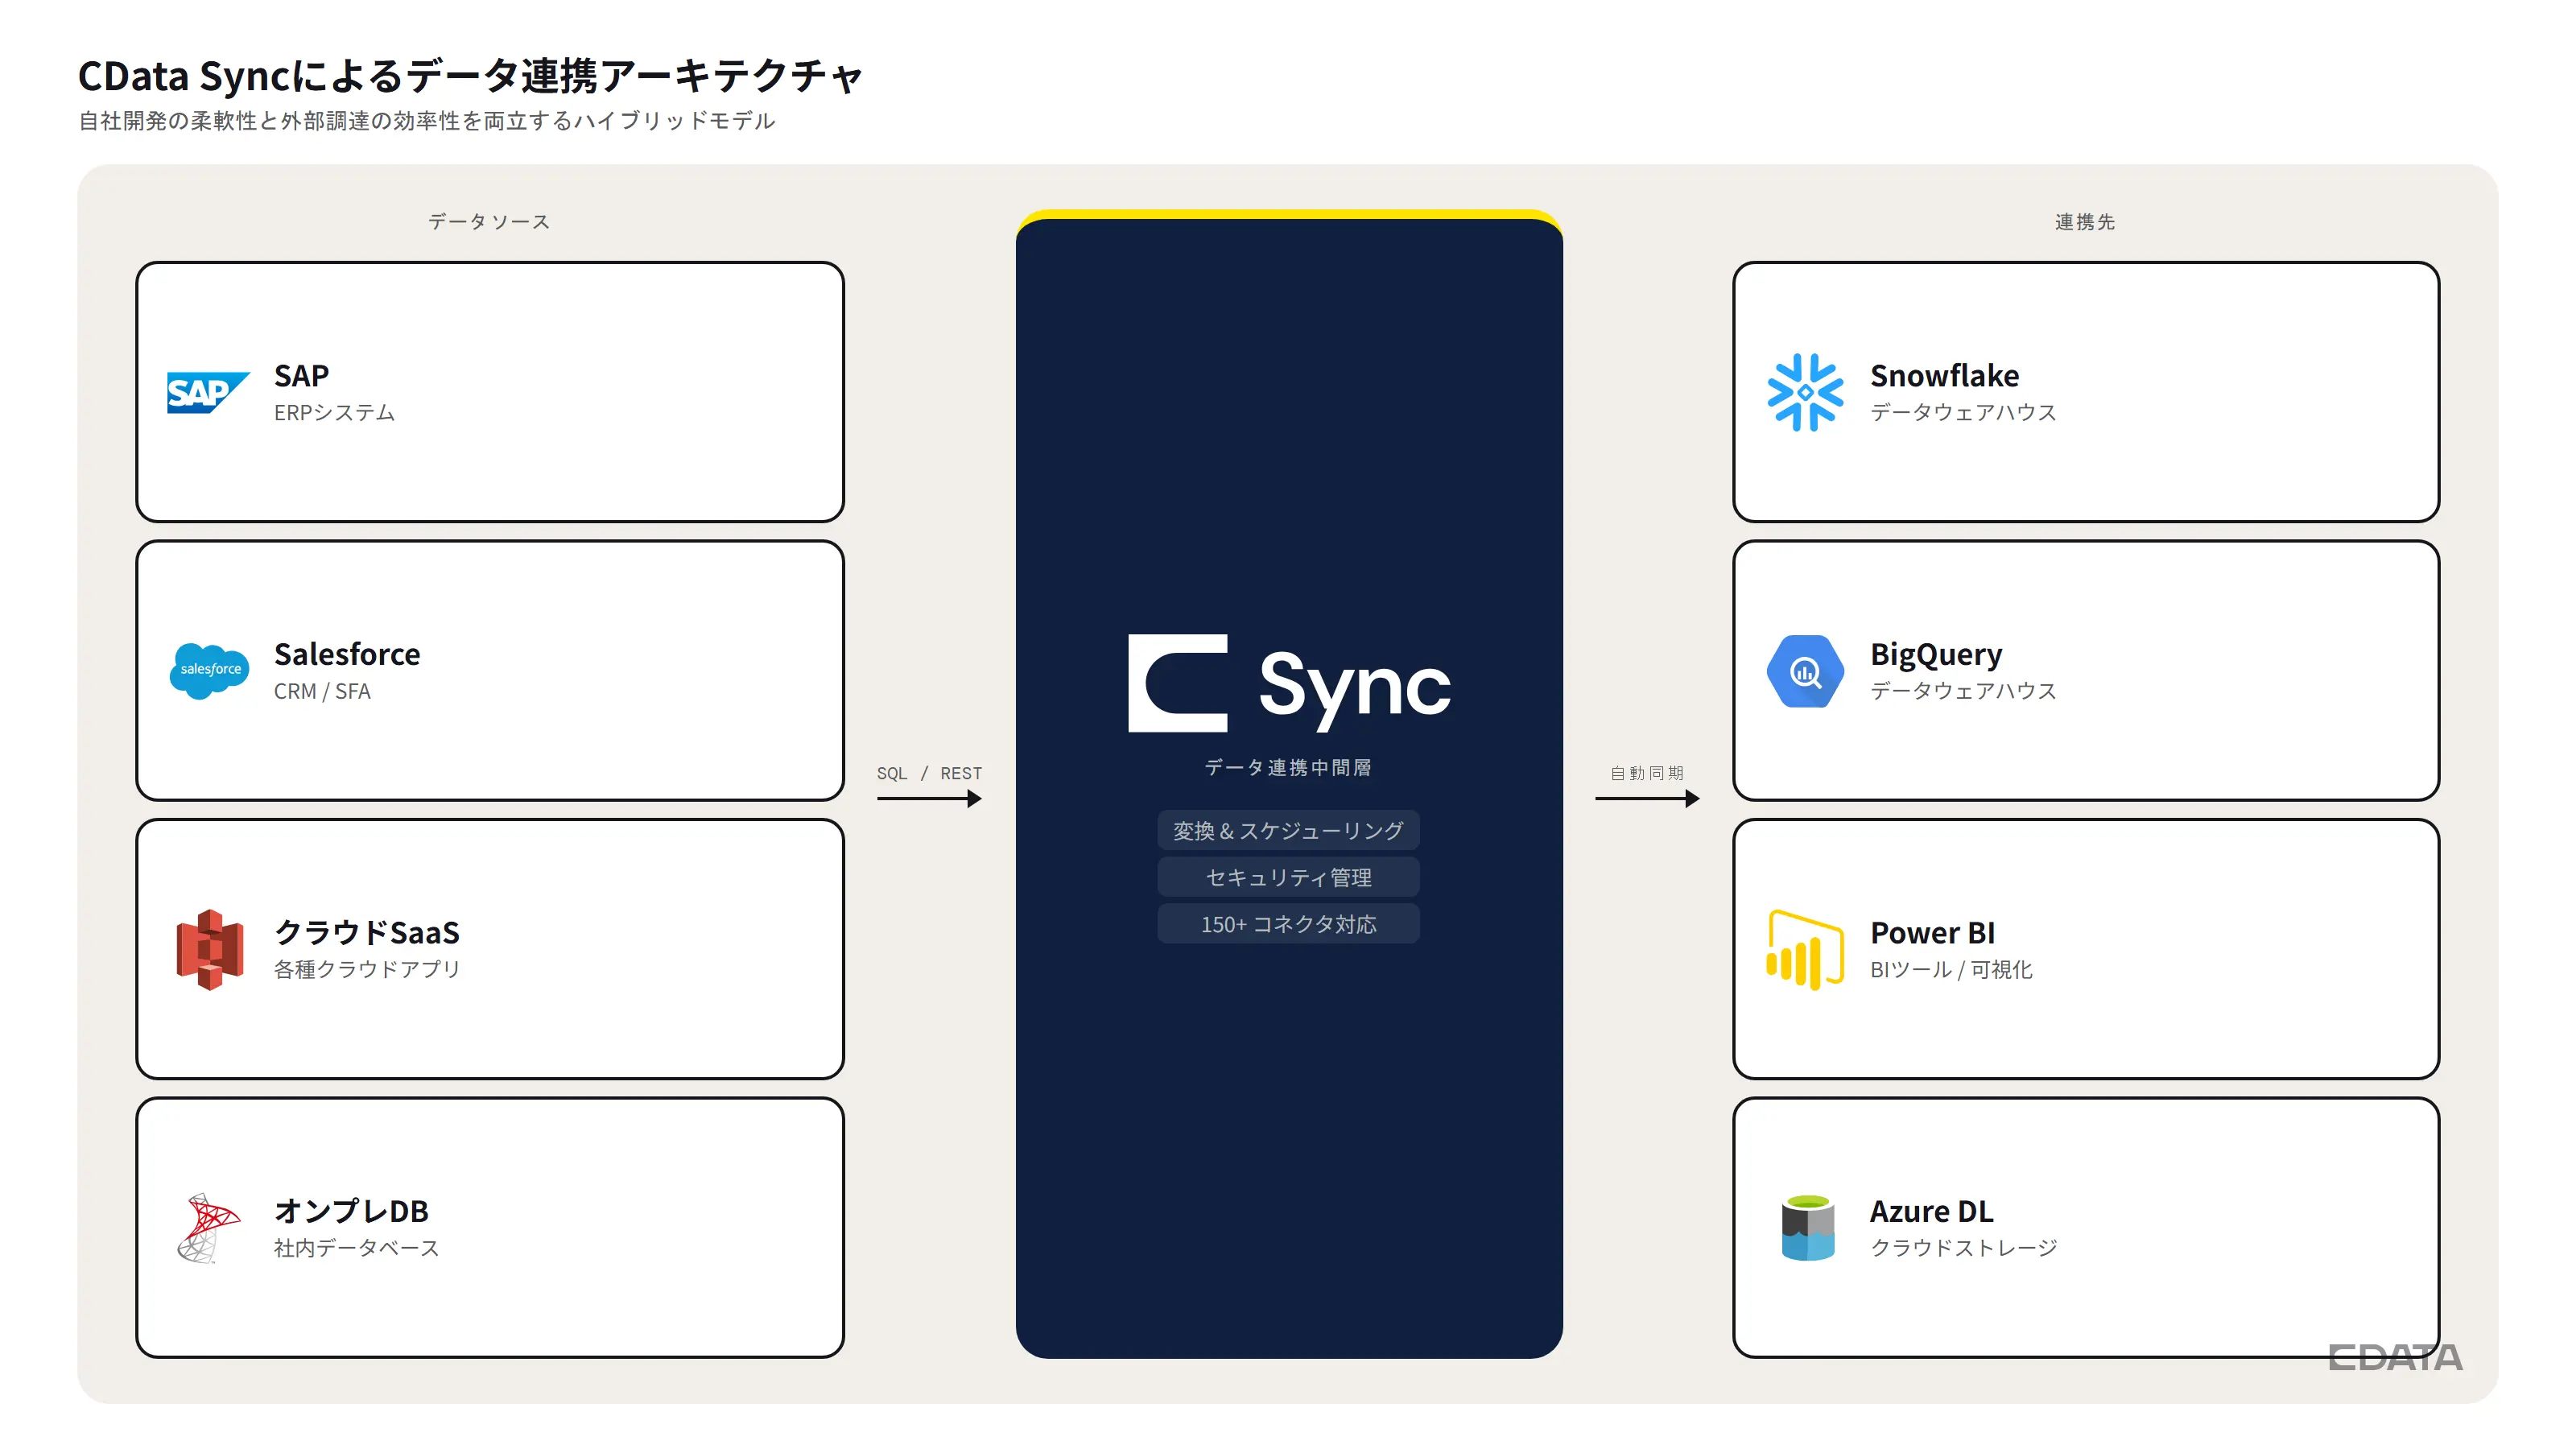
Task: Click the SAP heading text
Action: tap(301, 376)
